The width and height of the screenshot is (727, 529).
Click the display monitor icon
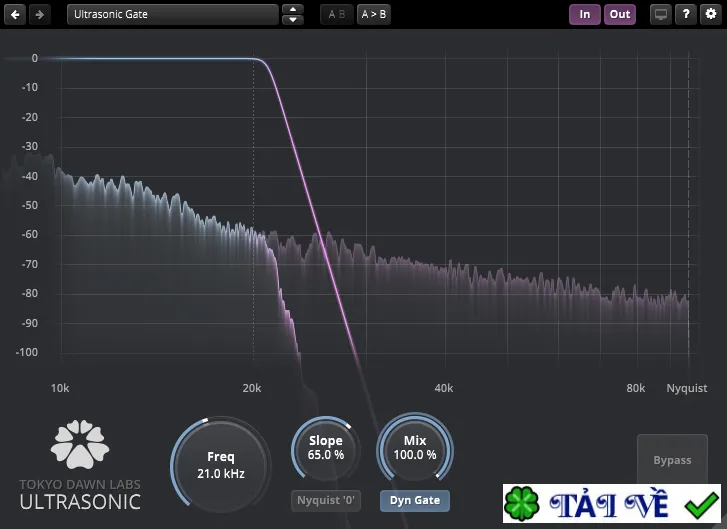pyautogui.click(x=661, y=14)
